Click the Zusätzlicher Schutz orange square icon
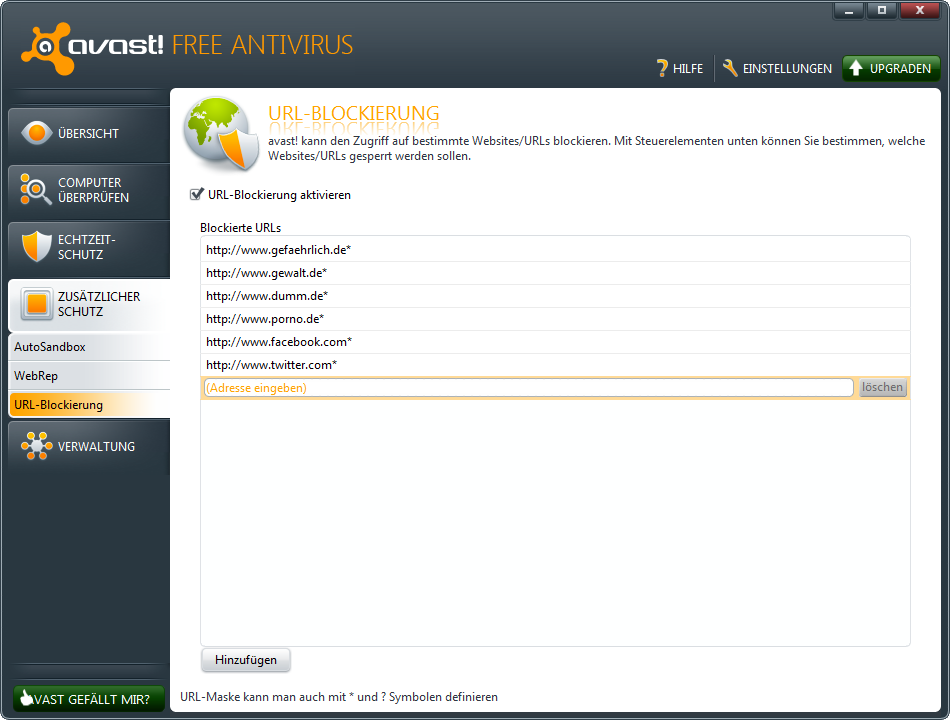The image size is (950, 720). pyautogui.click(x=37, y=304)
